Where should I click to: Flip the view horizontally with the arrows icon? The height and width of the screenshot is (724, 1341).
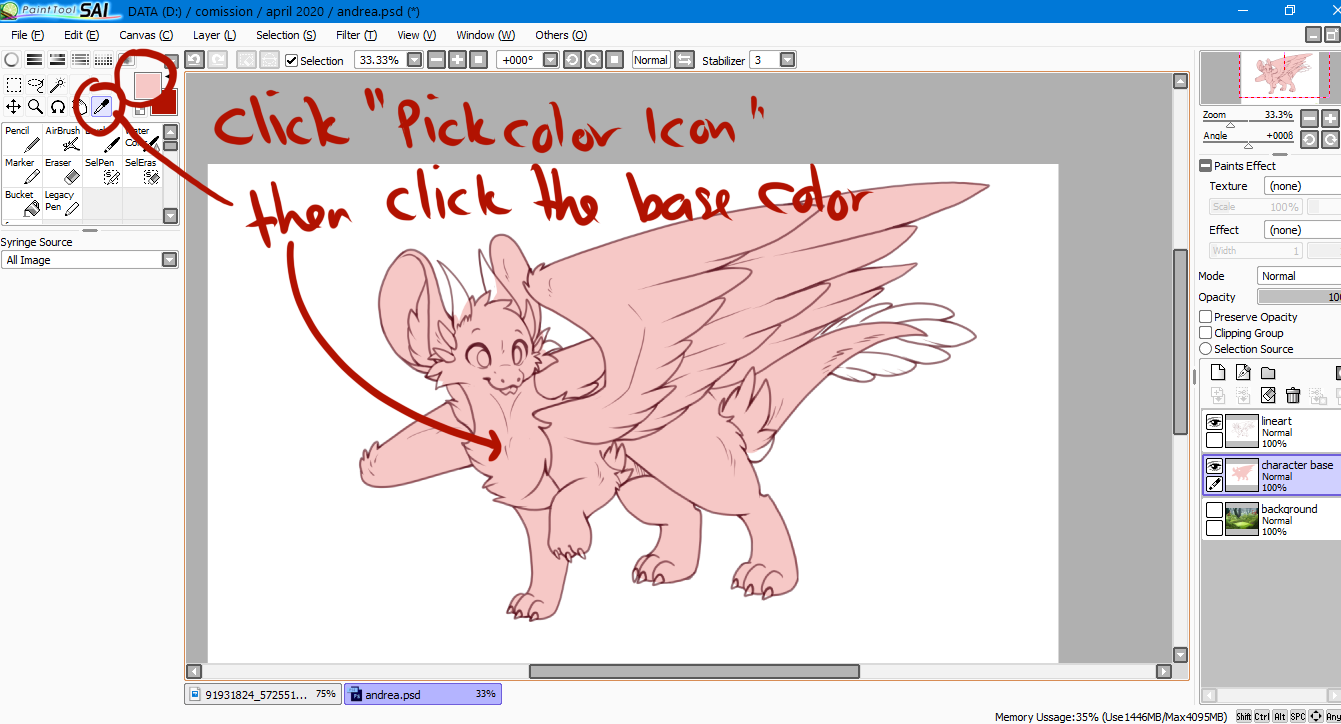685,60
